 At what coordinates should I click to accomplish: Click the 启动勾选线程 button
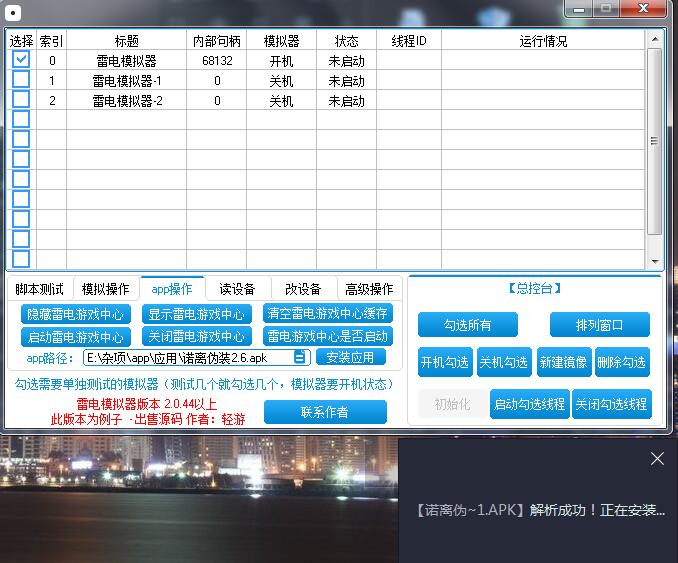(529, 404)
